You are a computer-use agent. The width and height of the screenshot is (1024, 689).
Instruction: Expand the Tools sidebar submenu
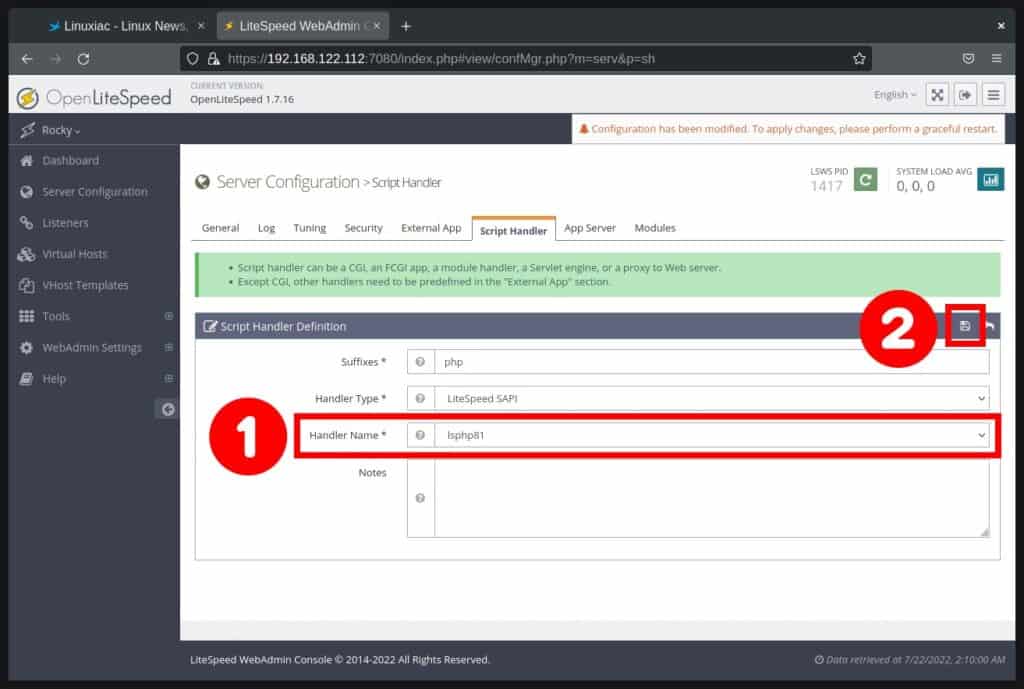[168, 316]
